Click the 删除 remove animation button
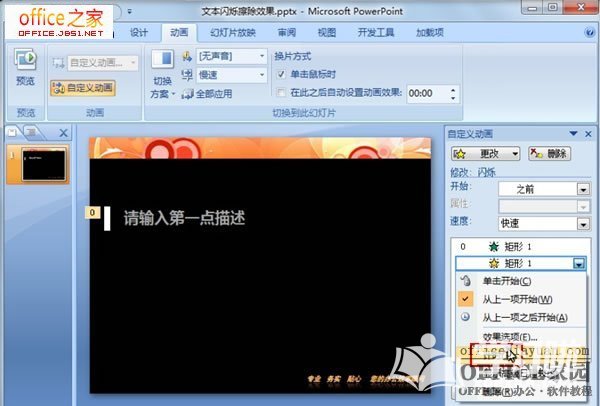 click(549, 153)
